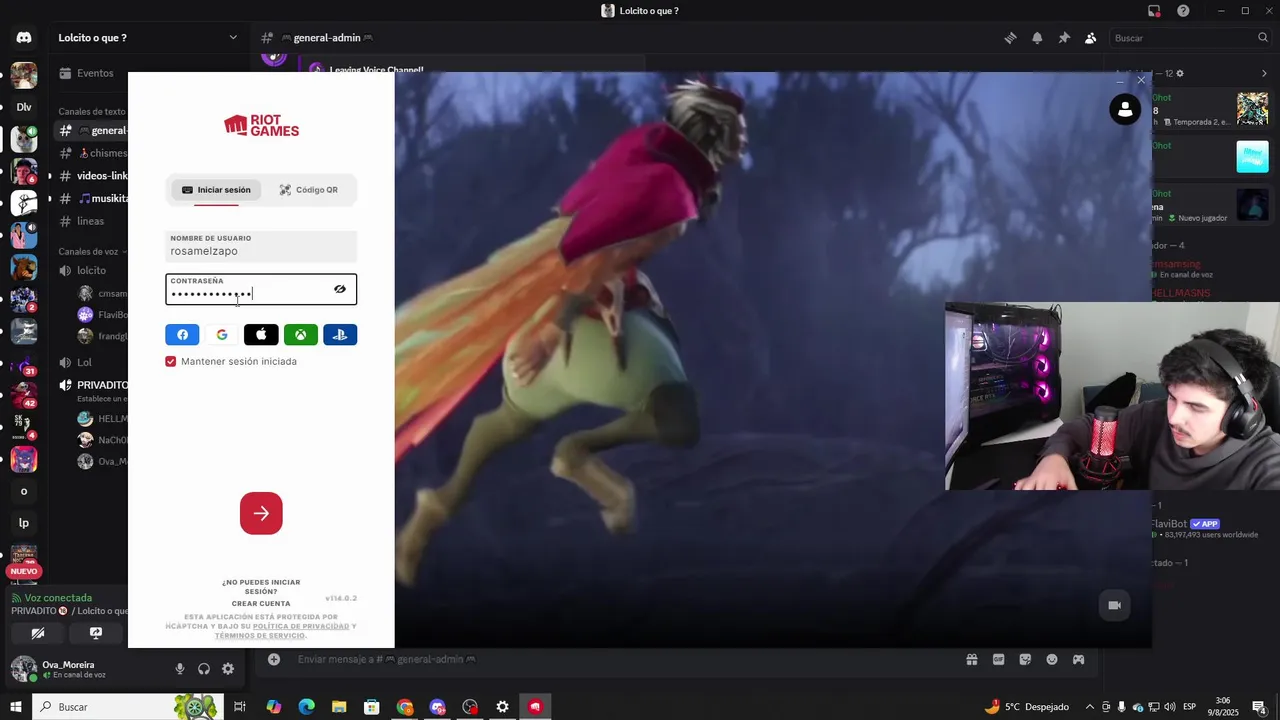
Task: Join the lolcito voice channel
Action: [x=92, y=270]
